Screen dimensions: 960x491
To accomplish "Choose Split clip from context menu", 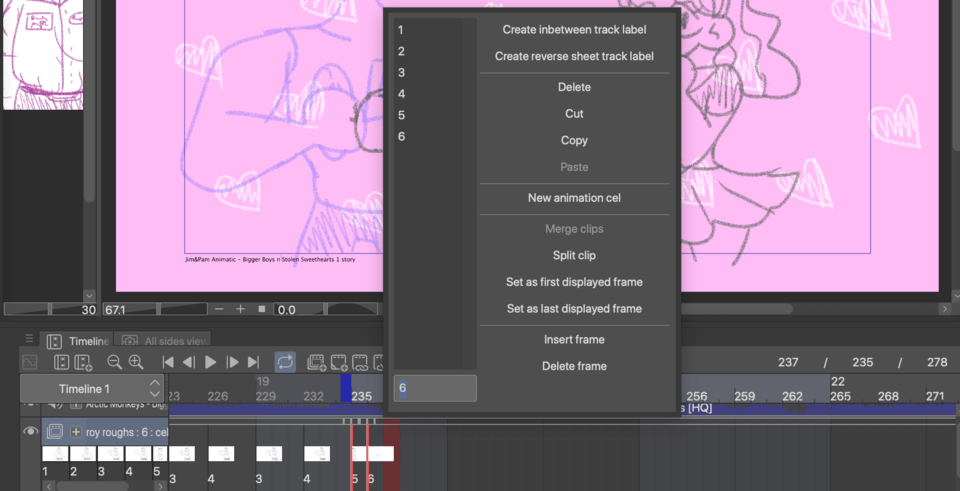I will pos(574,256).
